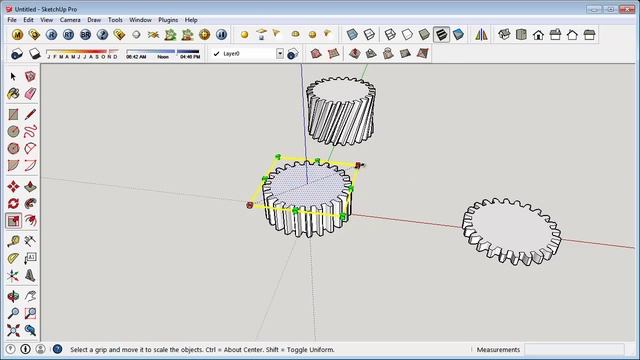Click the red corner scale grip

(358, 165)
